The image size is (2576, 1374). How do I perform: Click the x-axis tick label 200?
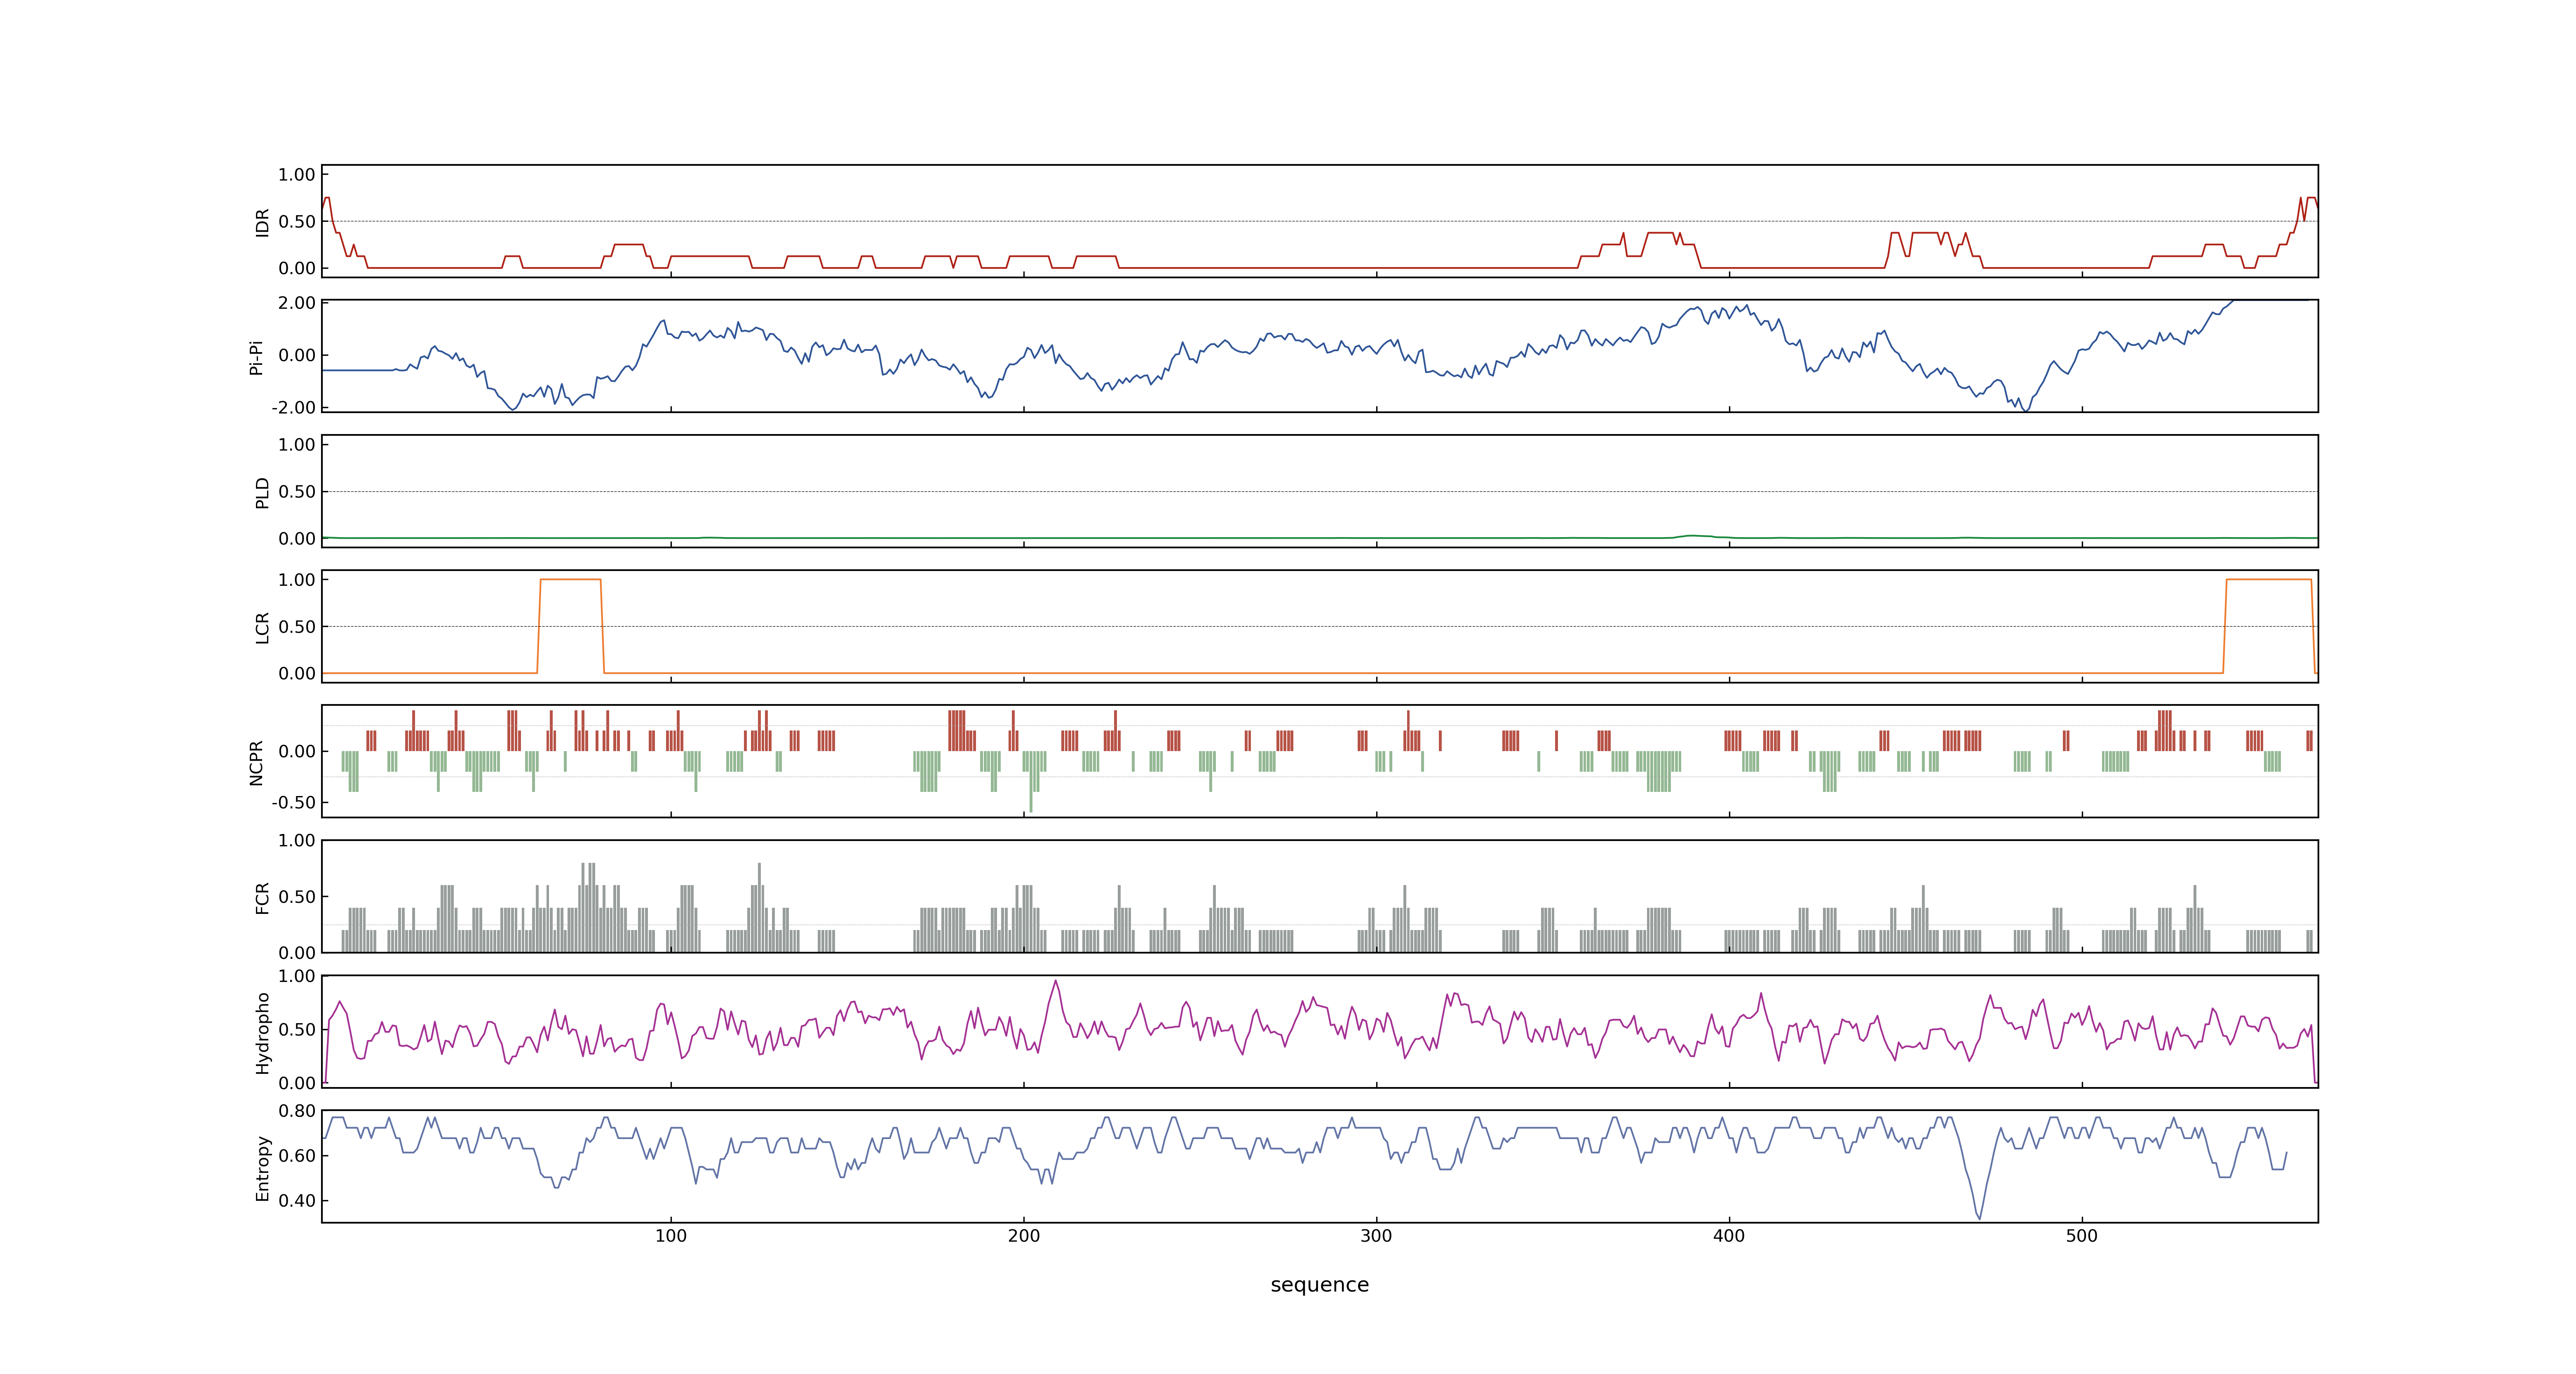[1024, 1236]
